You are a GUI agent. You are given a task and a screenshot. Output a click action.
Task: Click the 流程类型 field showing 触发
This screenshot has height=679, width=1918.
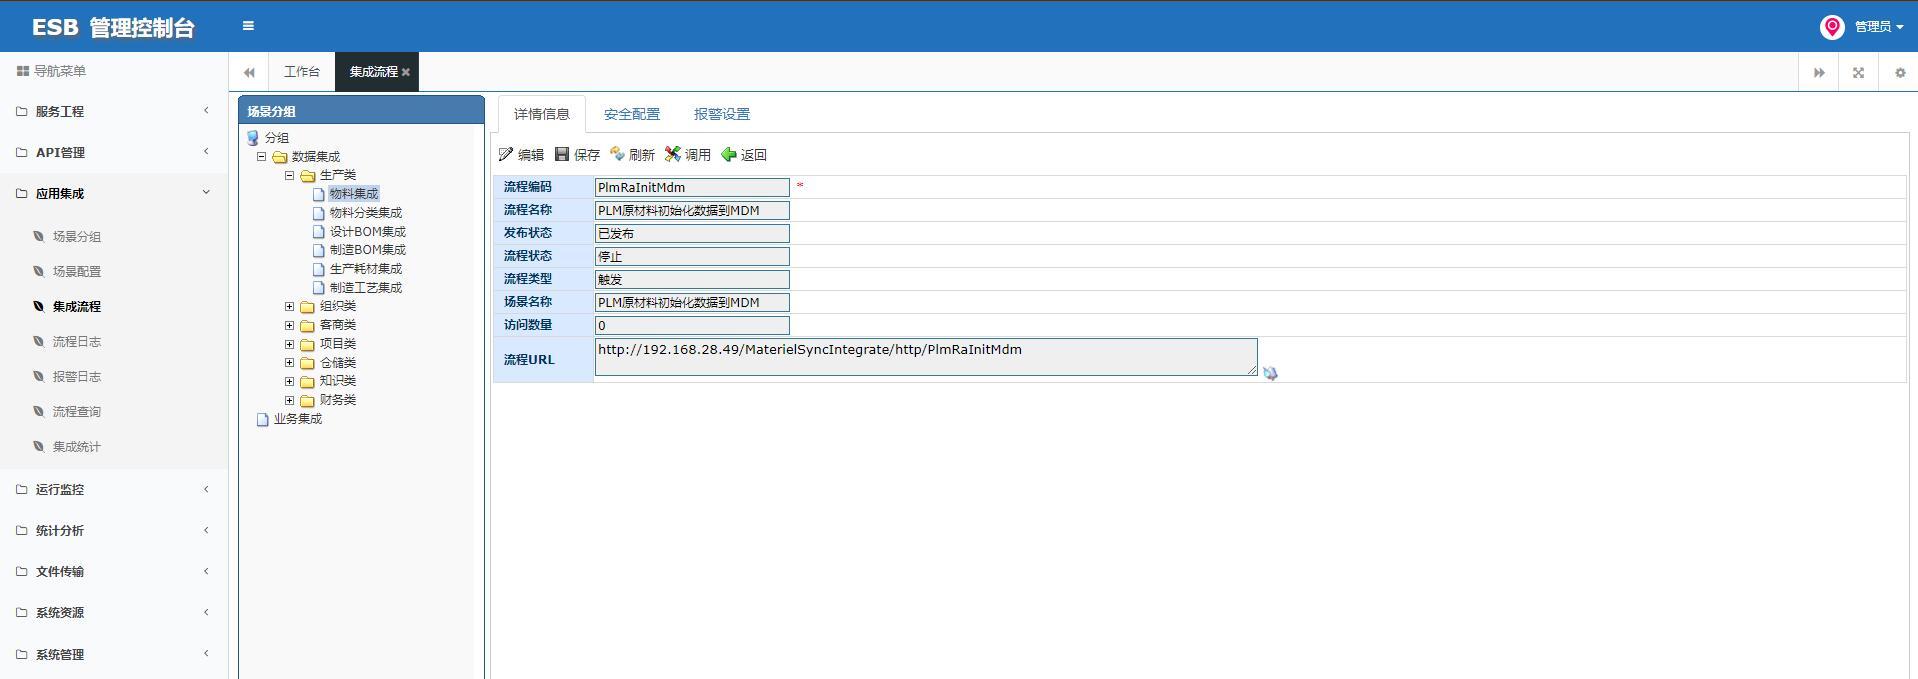tap(692, 279)
